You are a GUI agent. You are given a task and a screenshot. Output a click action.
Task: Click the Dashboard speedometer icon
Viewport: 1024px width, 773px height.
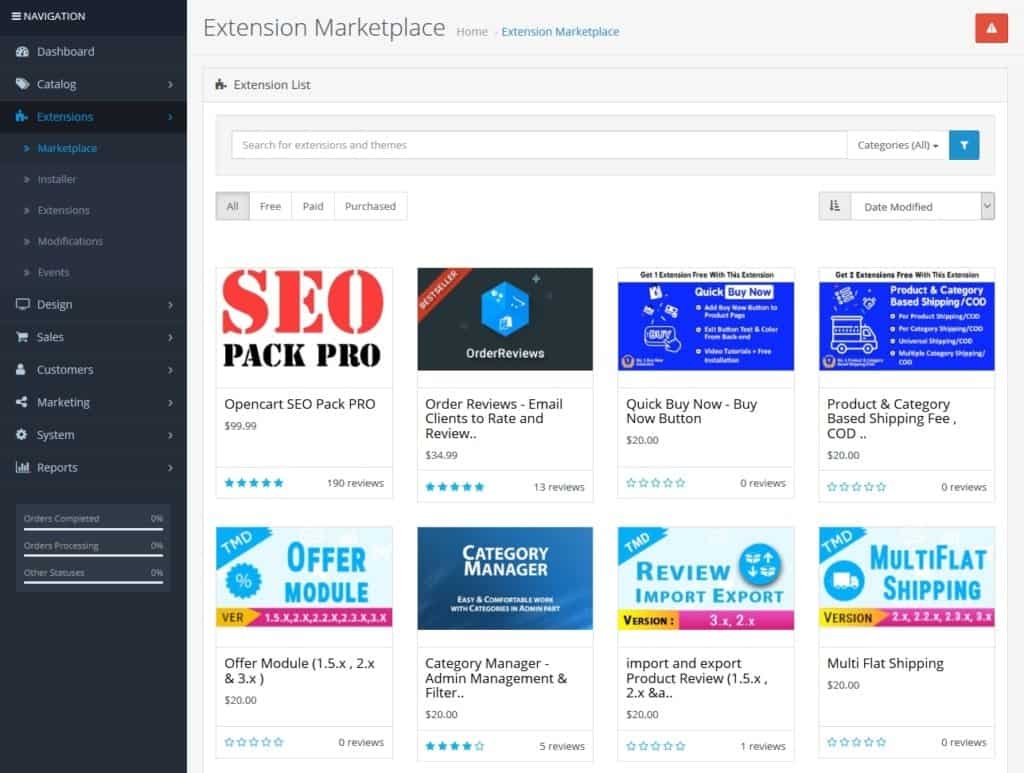point(22,52)
